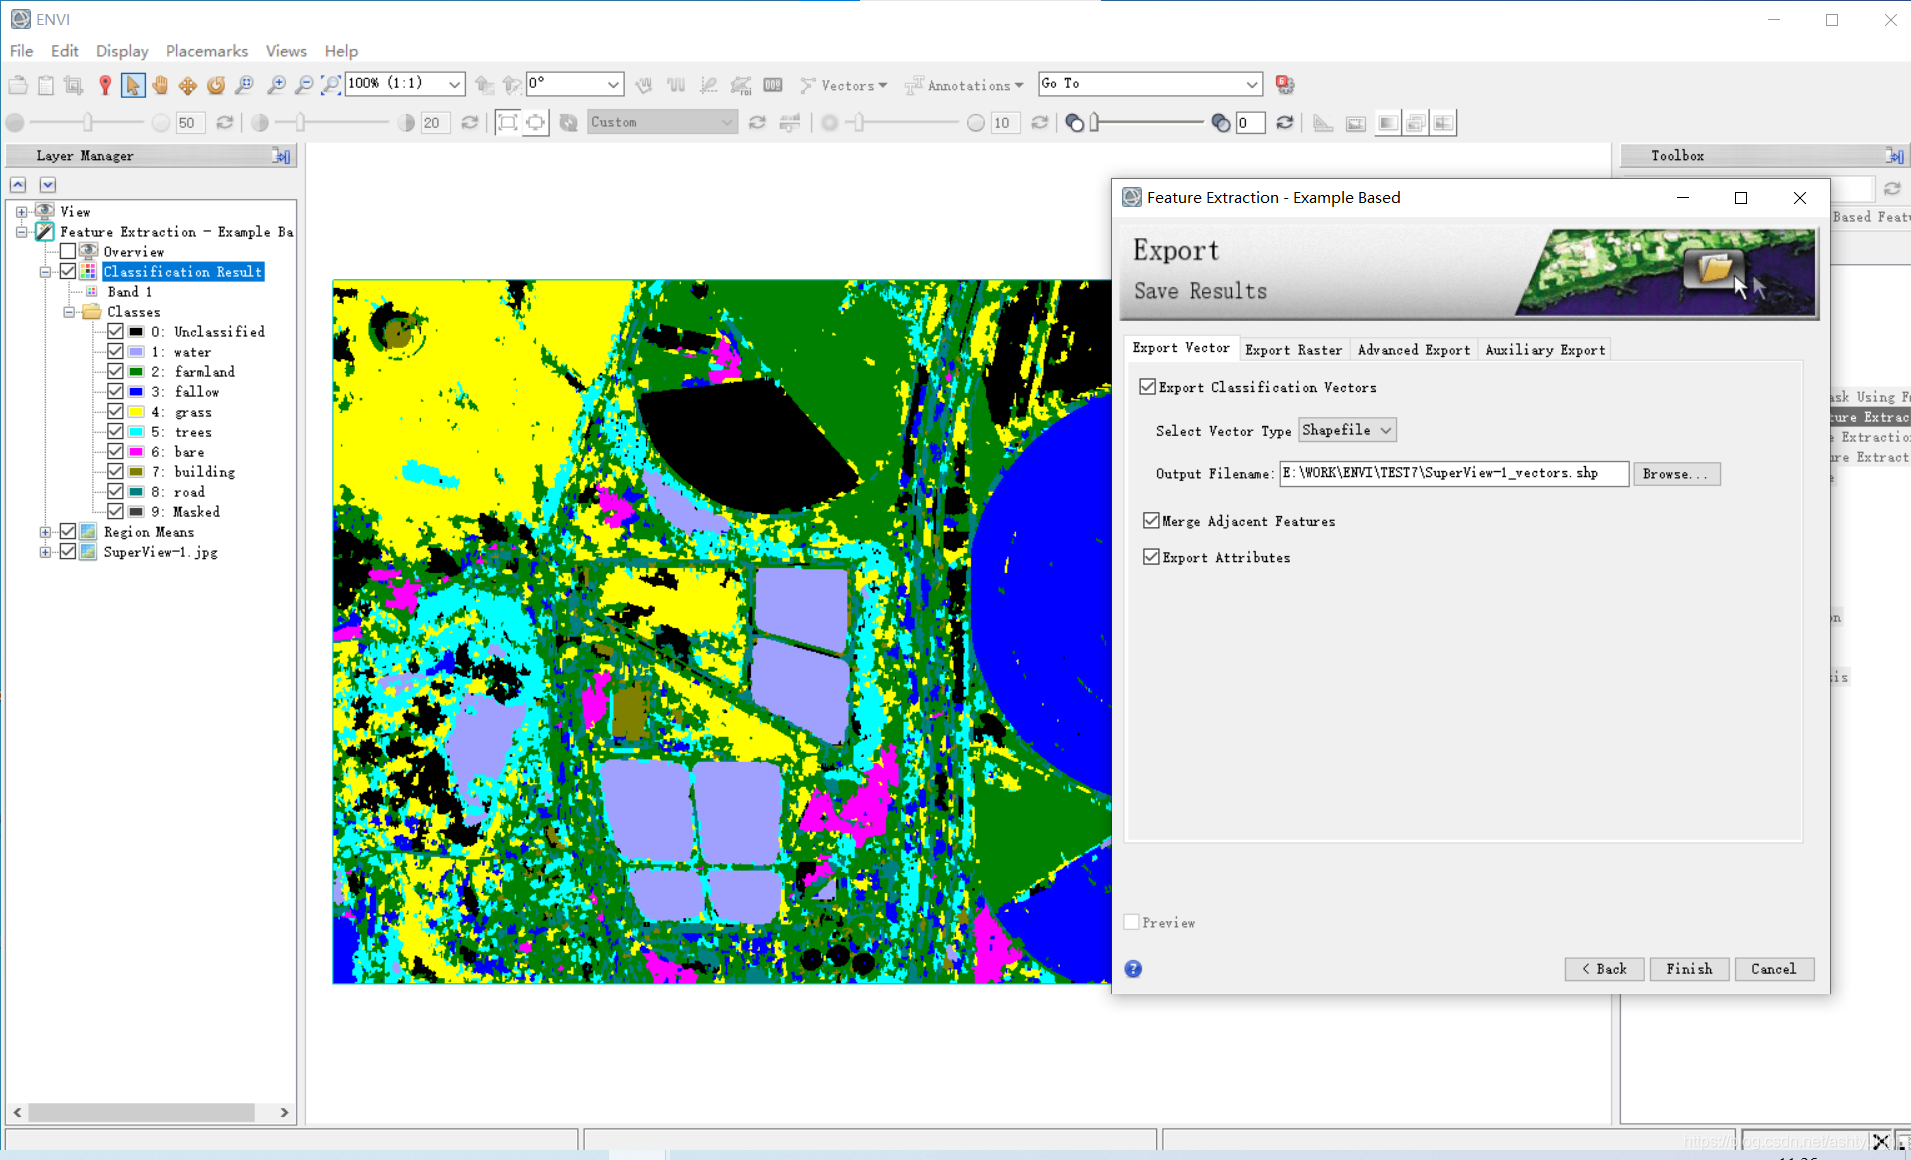This screenshot has height=1160, width=1911.
Task: Activate the Pan hand tool
Action: (x=160, y=85)
